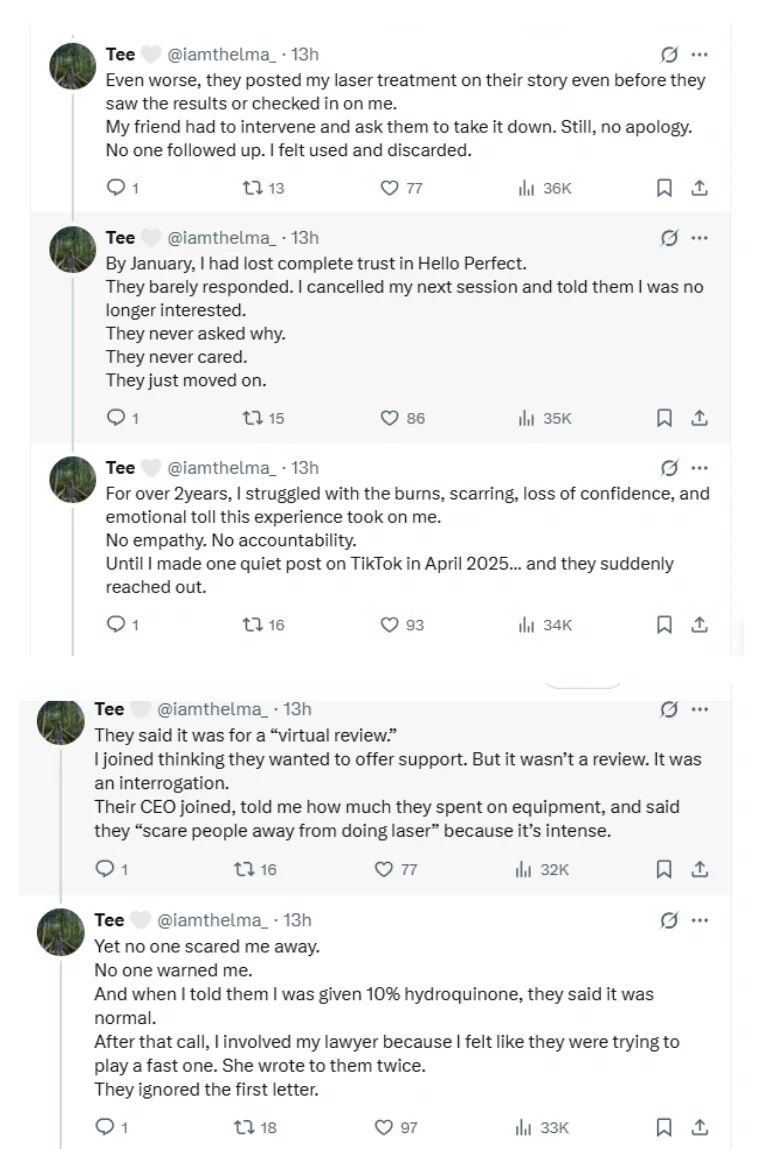Image resolution: width=757 pixels, height=1149 pixels.
Task: Click the Tee display name on hydroquinone tweet
Action: pos(109,920)
